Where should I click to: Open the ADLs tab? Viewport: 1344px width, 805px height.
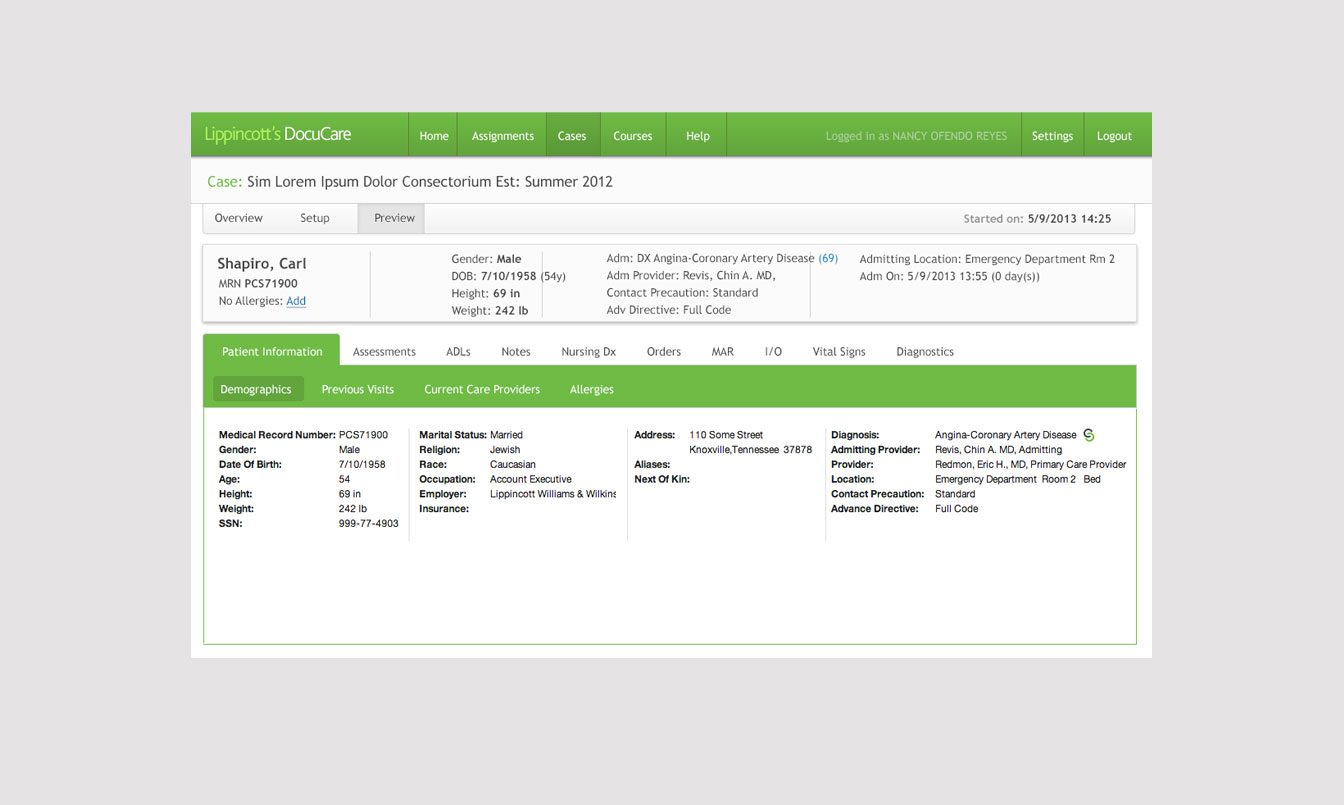[458, 351]
